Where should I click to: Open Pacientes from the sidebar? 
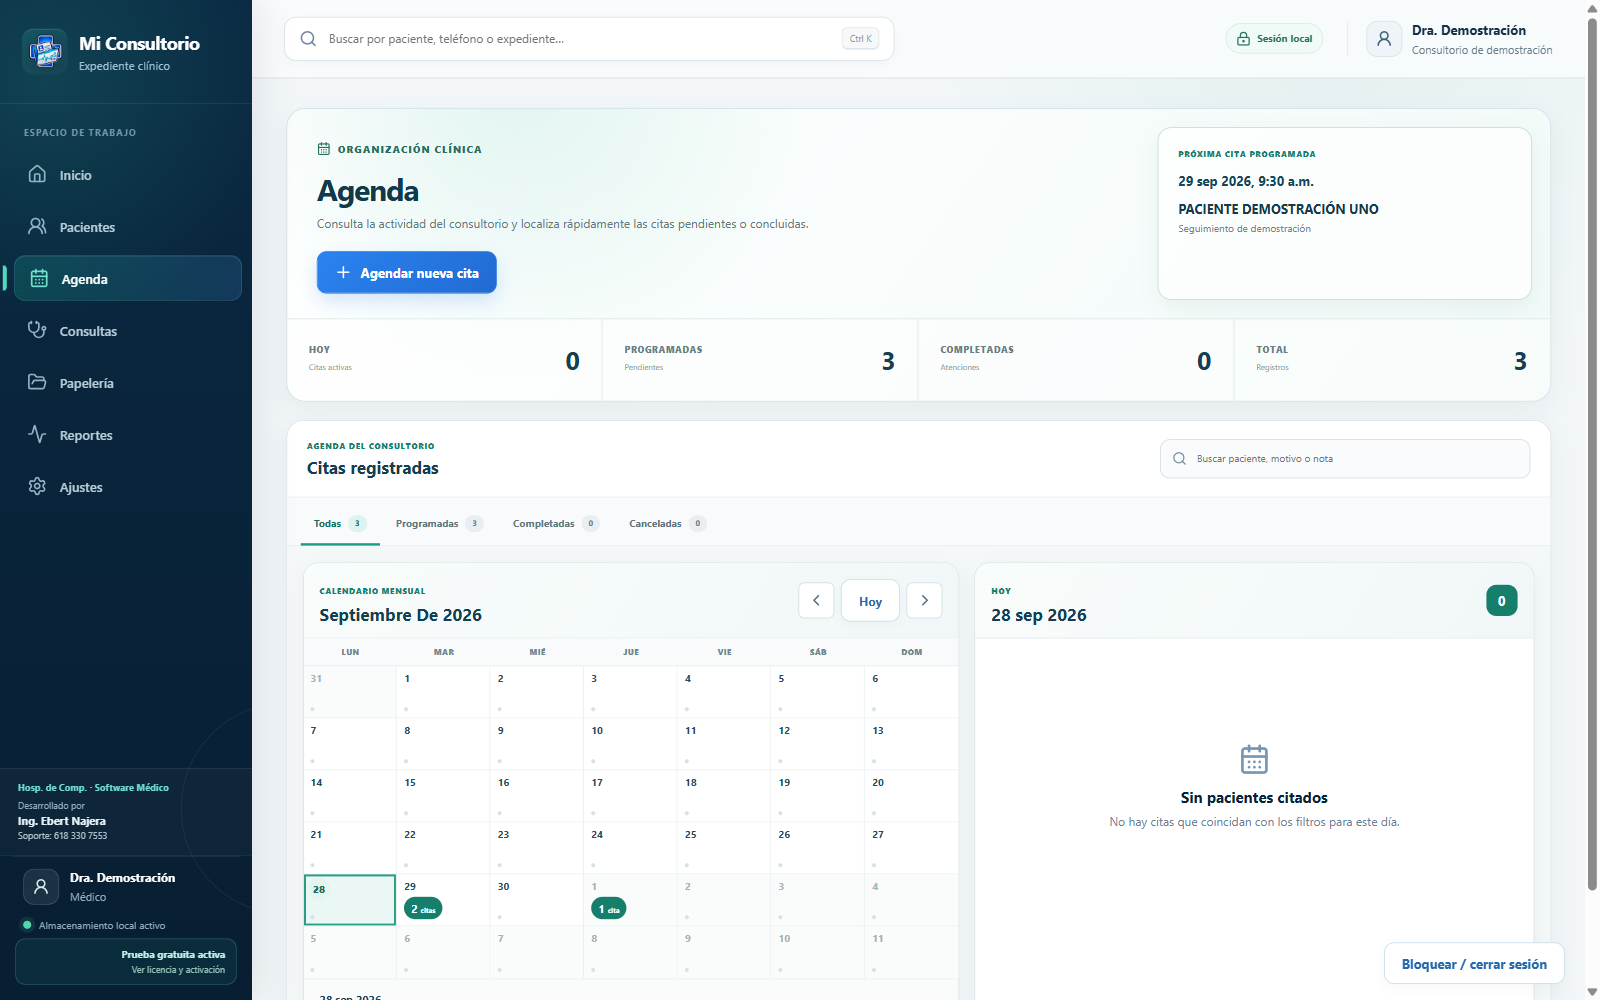pos(127,227)
